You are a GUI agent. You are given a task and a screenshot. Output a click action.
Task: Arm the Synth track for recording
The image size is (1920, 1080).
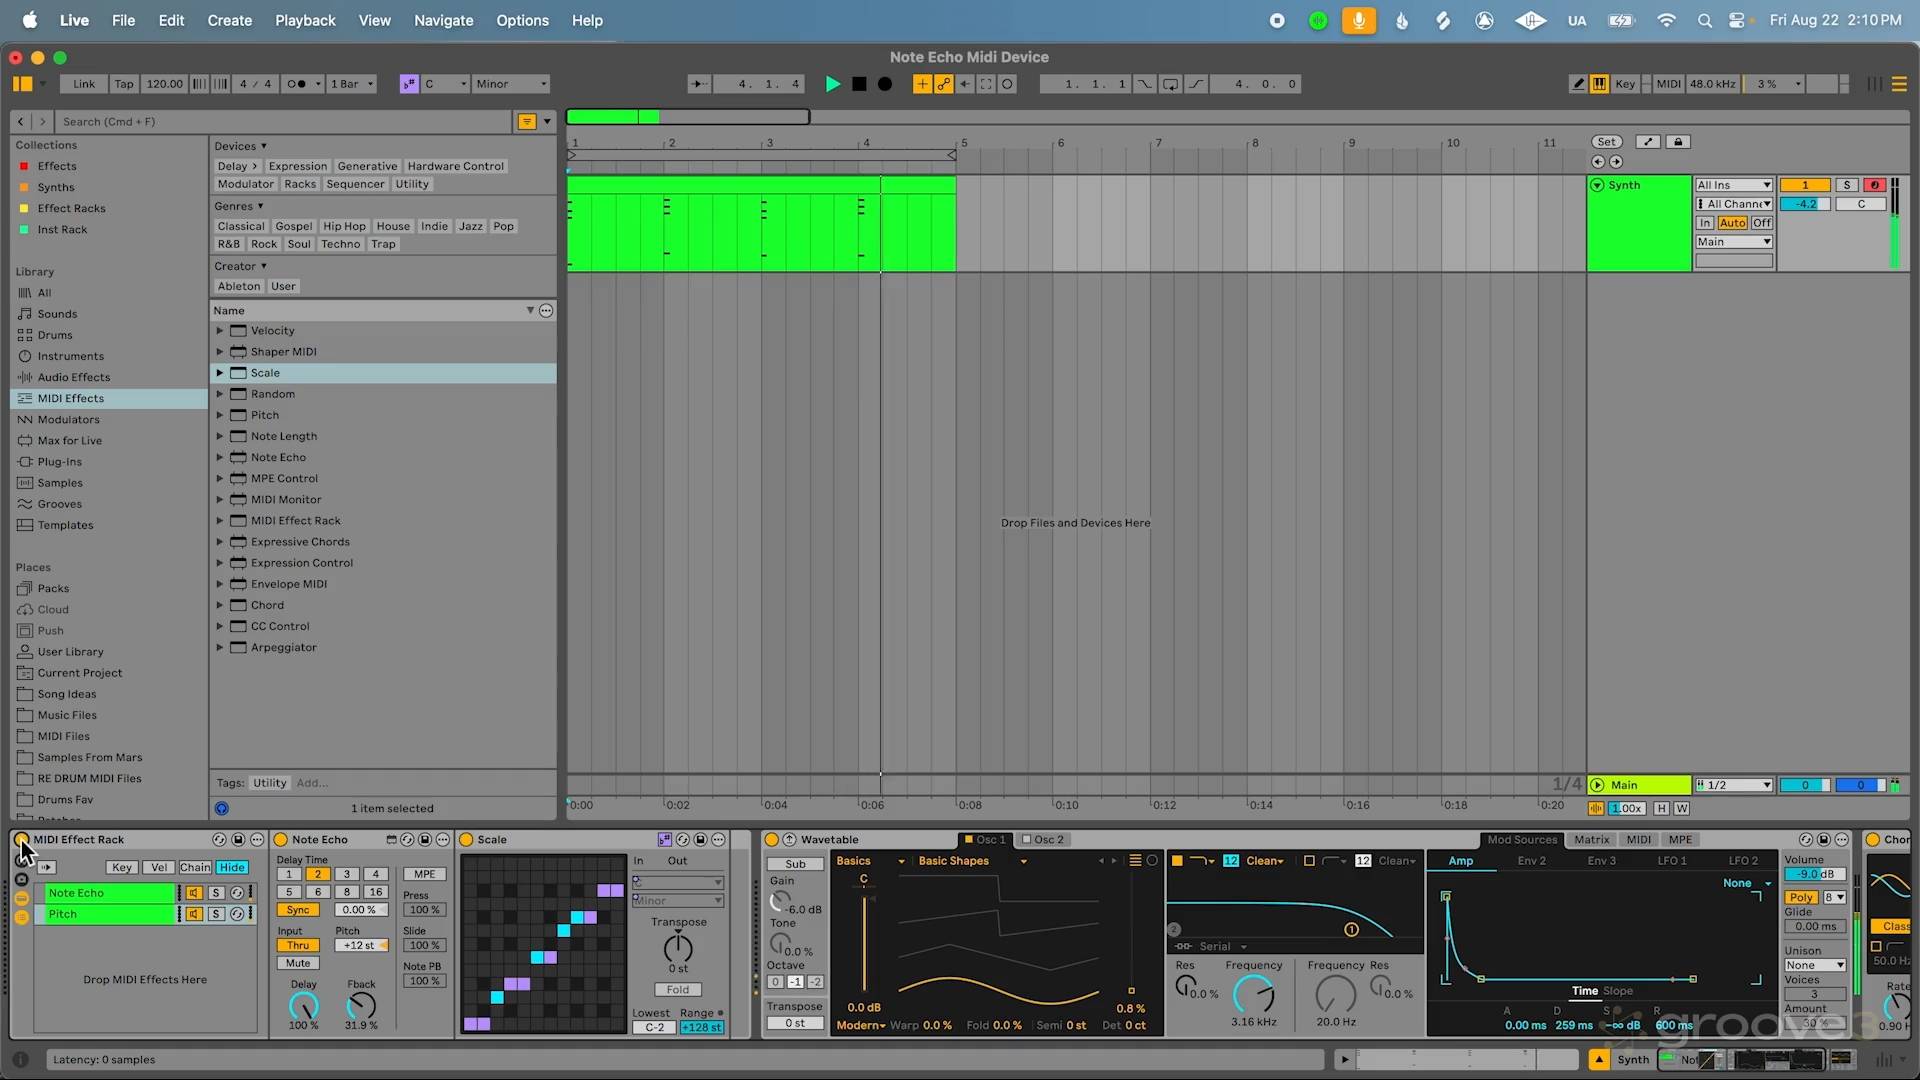coord(1875,185)
